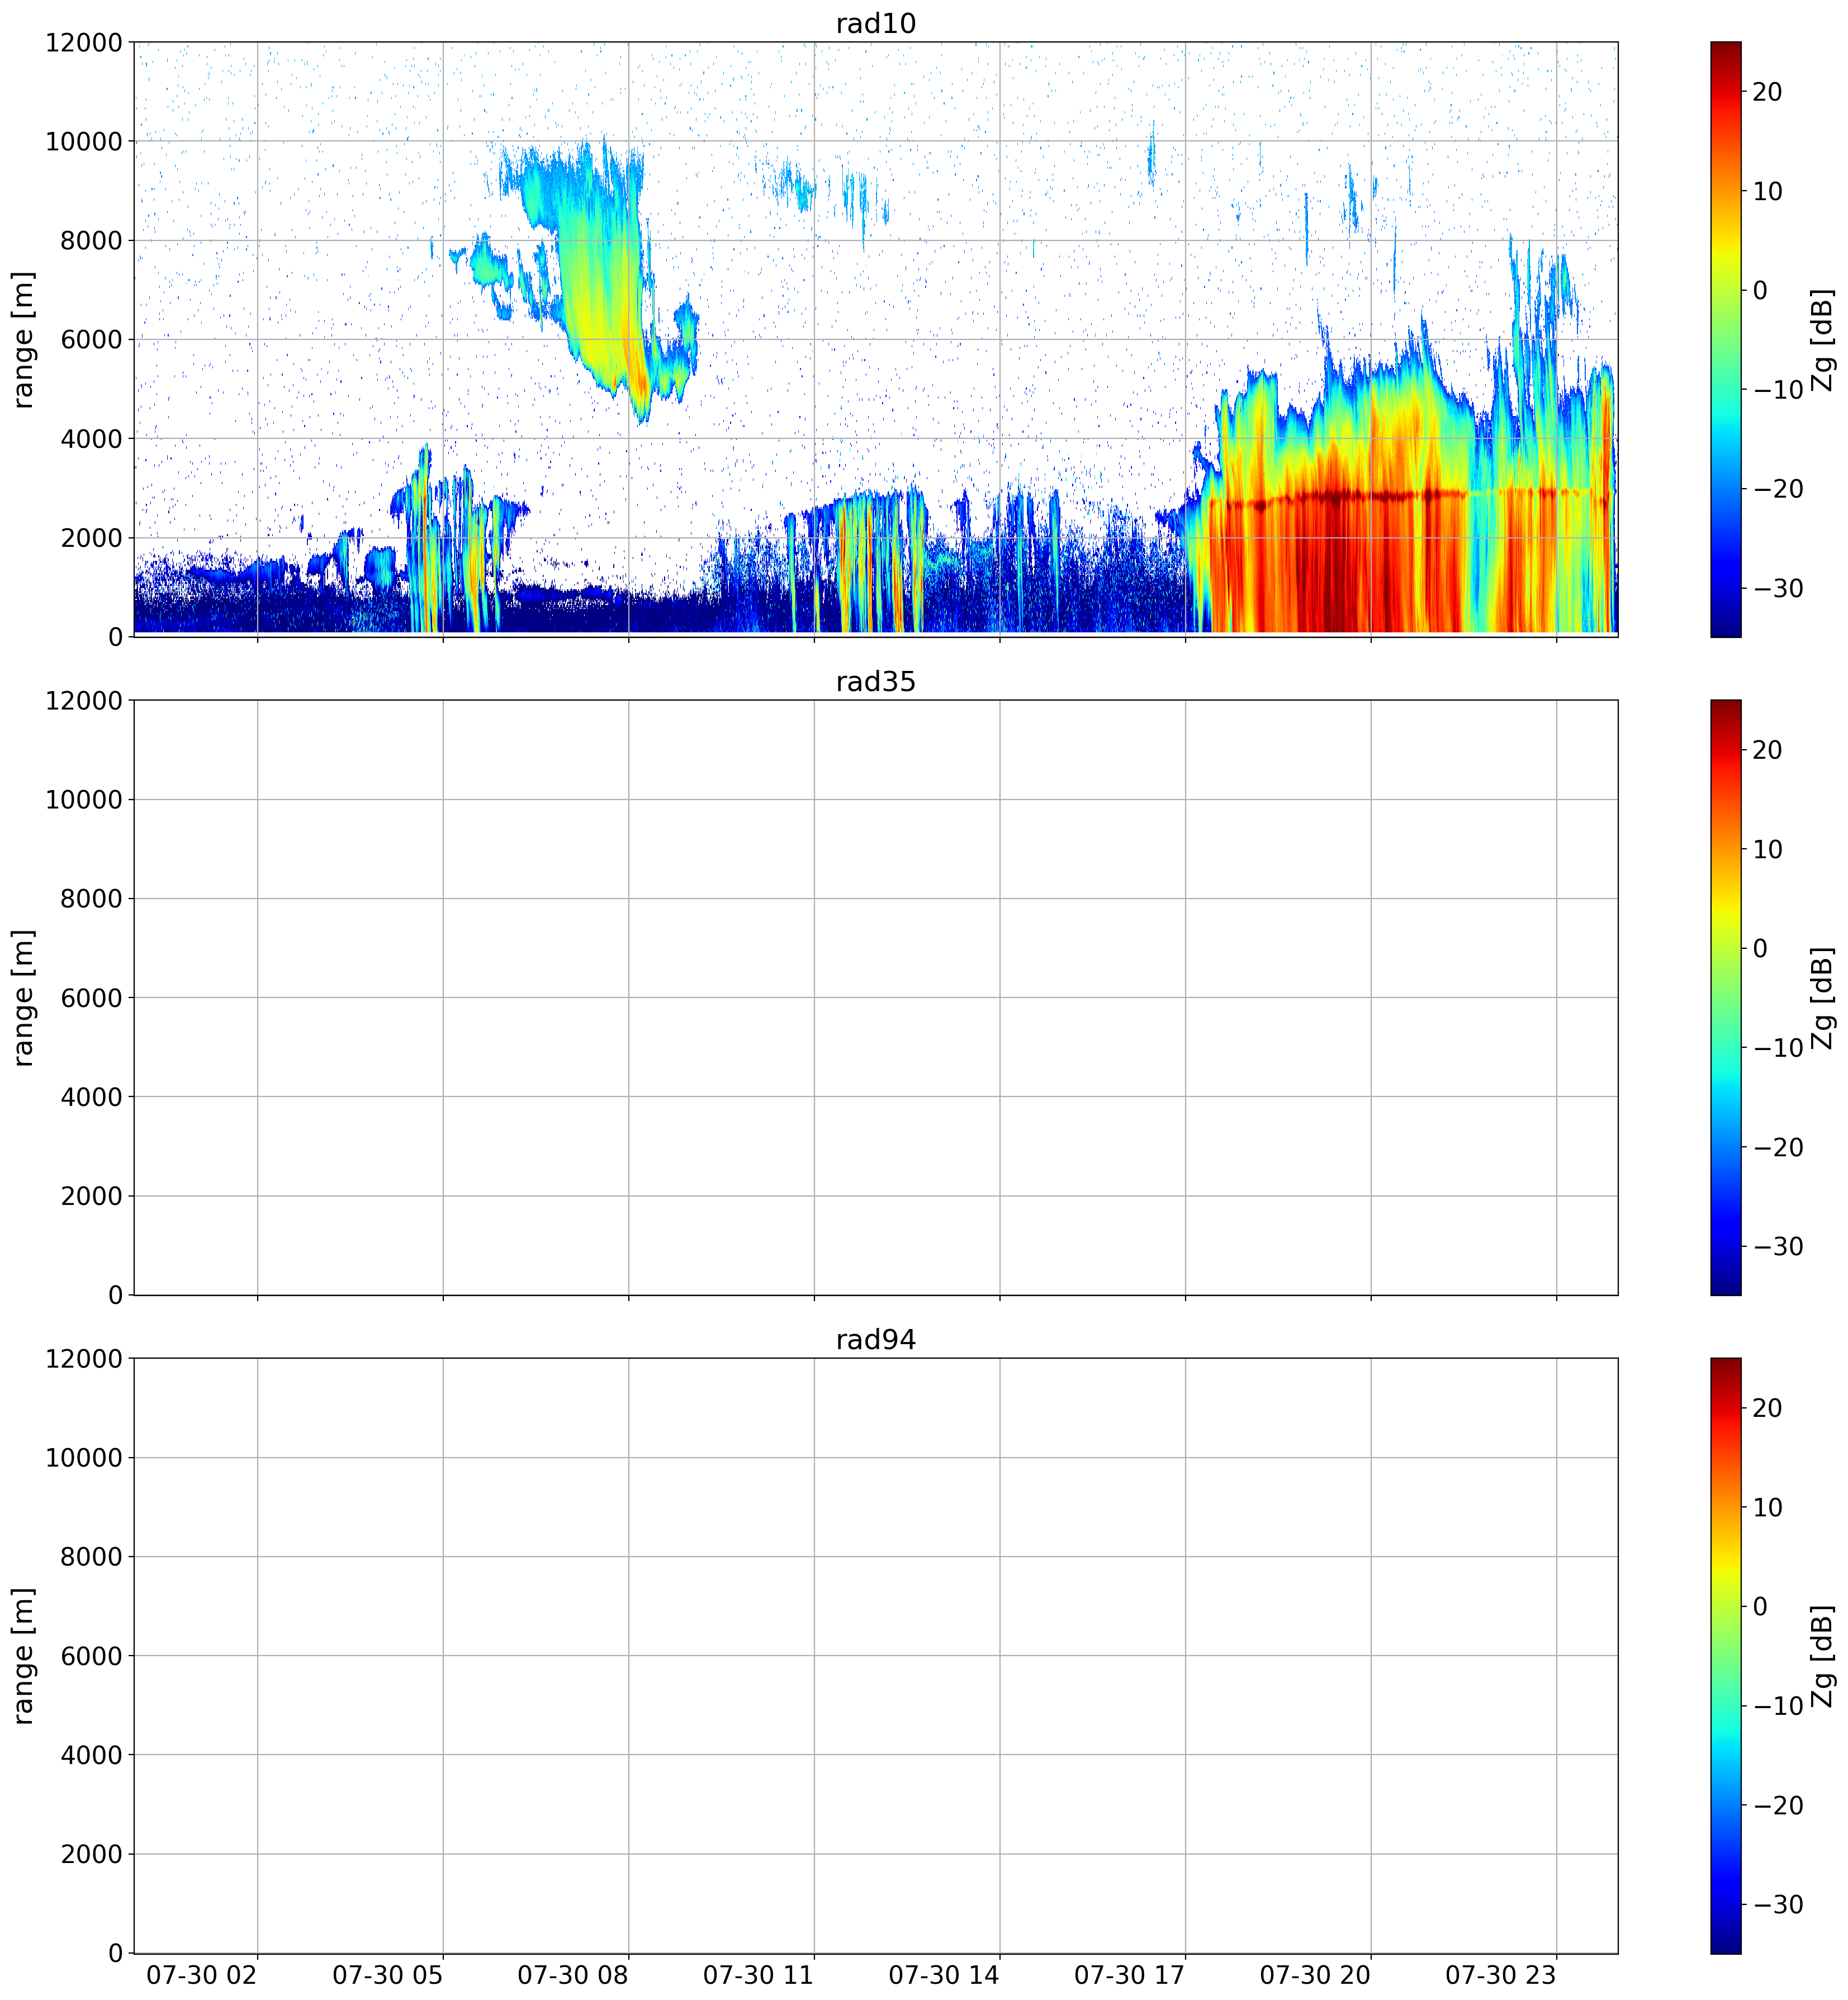
Task: Select the "07-30 08" time axis label
Action: coord(573,1976)
